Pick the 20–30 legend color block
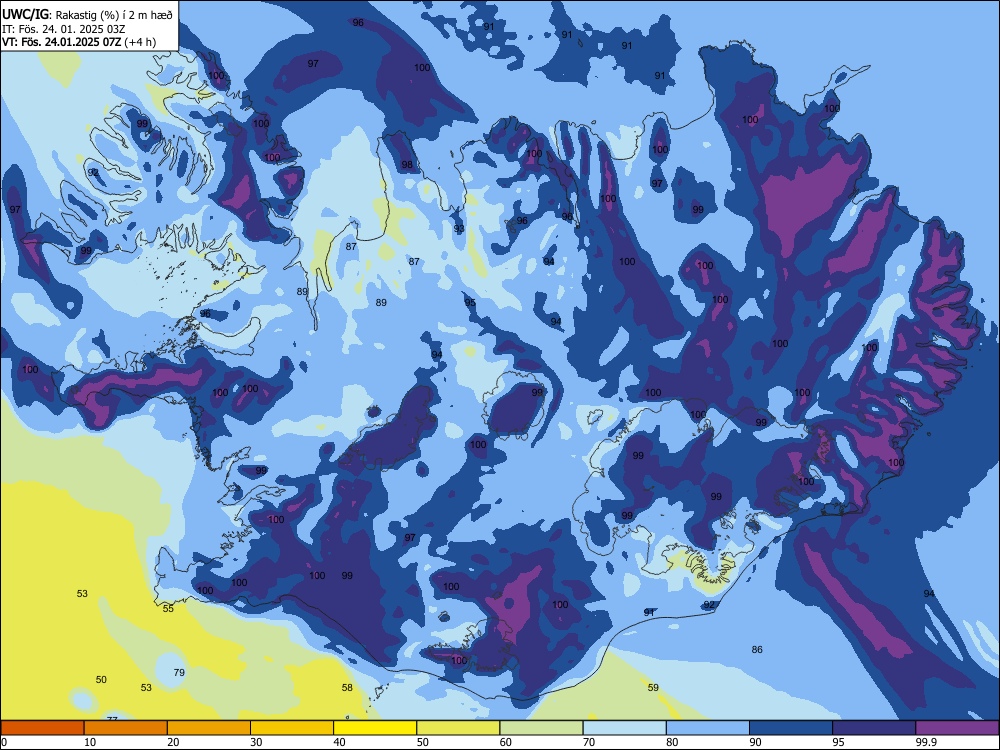Viewport: 1000px width, 750px height. pos(209,728)
